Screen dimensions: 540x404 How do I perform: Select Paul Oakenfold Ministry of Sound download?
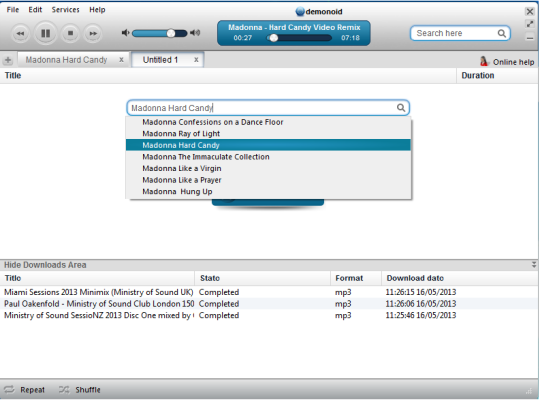(x=269, y=304)
